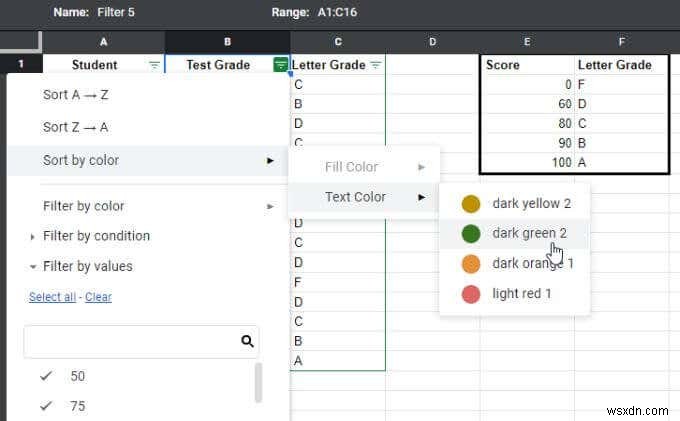Screen dimensions: 680x421
Task: Click the 'Student' header cell
Action: coord(103,65)
